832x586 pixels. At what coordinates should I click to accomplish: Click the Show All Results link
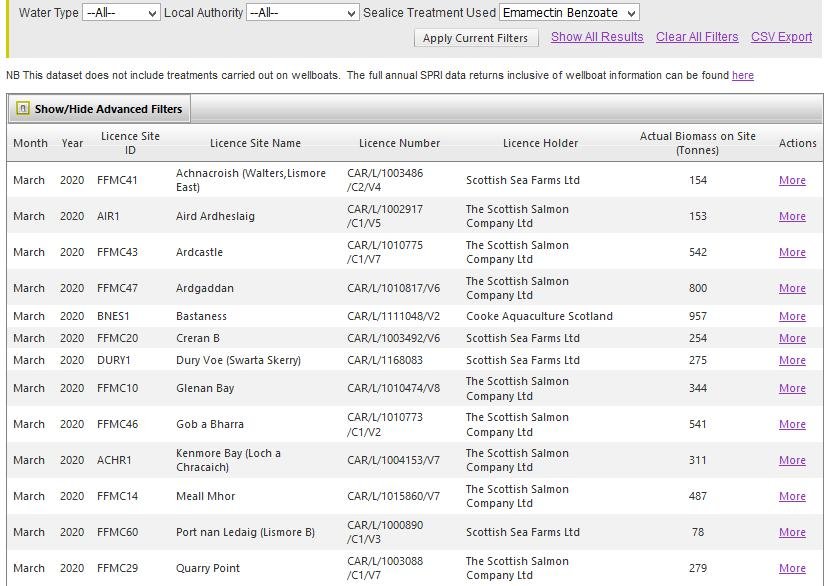(597, 37)
